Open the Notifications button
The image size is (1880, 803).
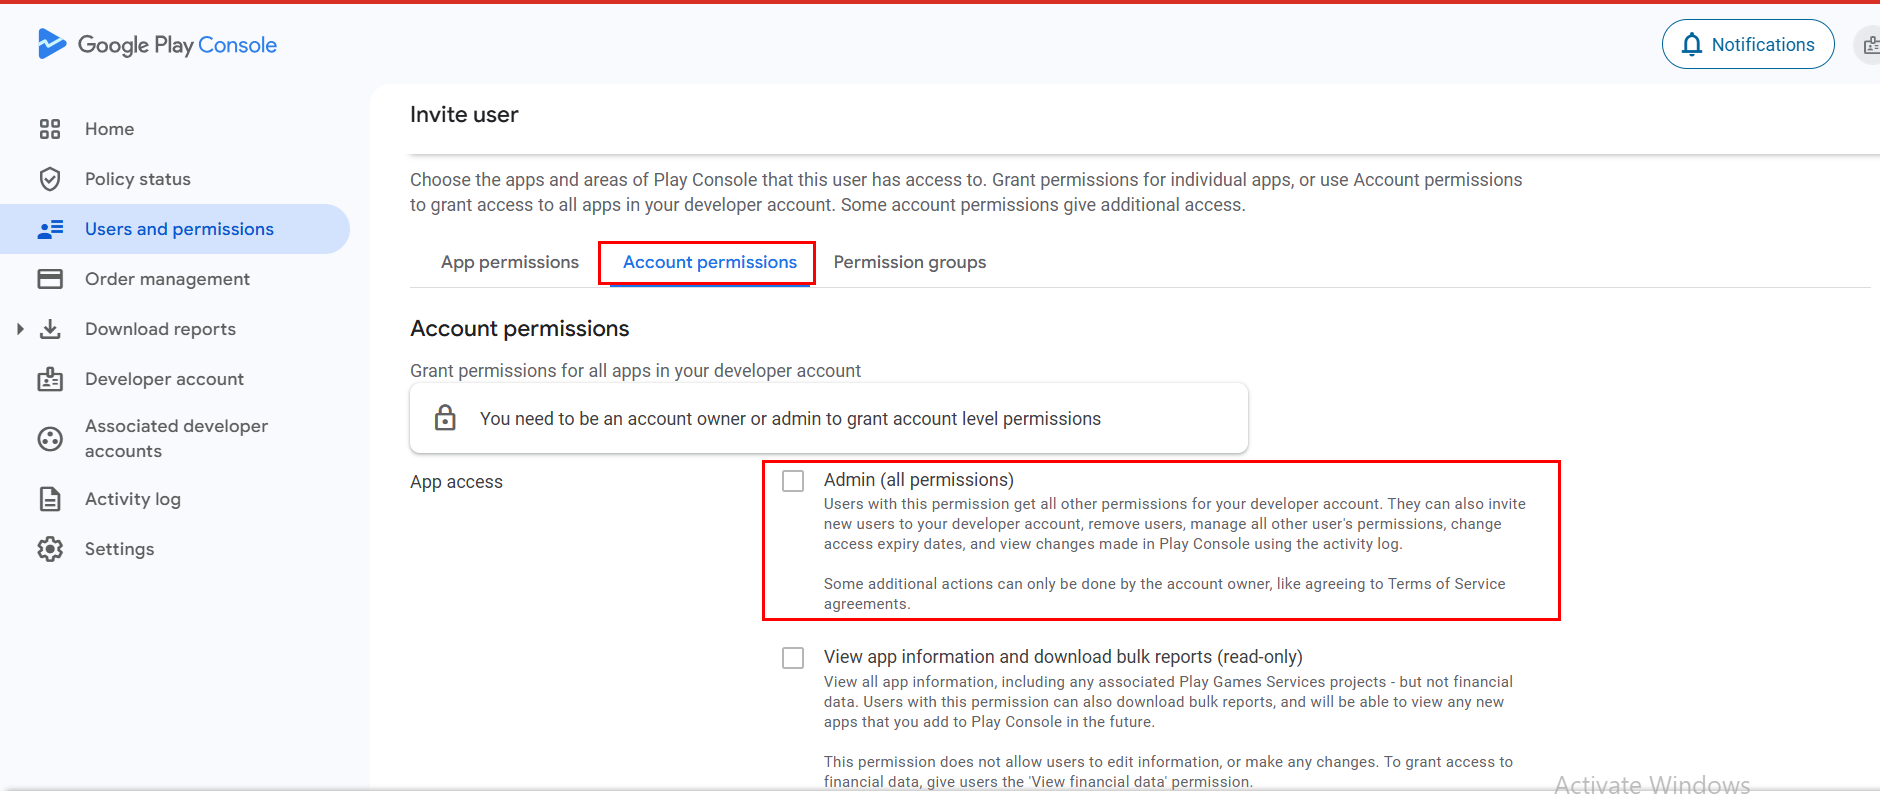(1748, 44)
